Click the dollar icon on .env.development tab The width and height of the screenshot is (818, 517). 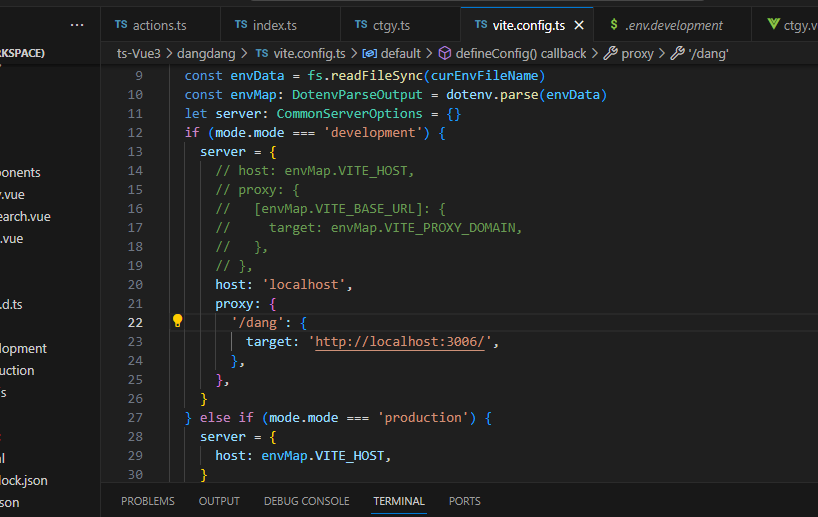614,25
